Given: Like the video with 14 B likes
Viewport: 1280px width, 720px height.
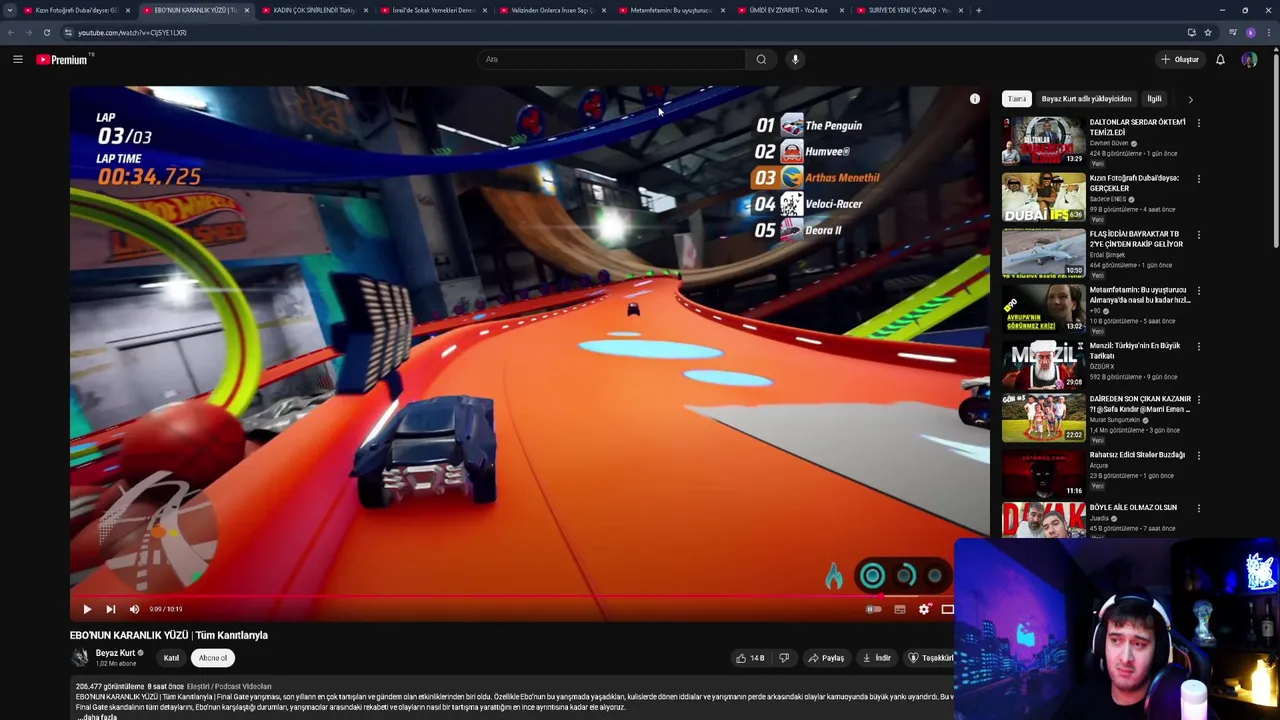Looking at the screenshot, I should pyautogui.click(x=750, y=658).
